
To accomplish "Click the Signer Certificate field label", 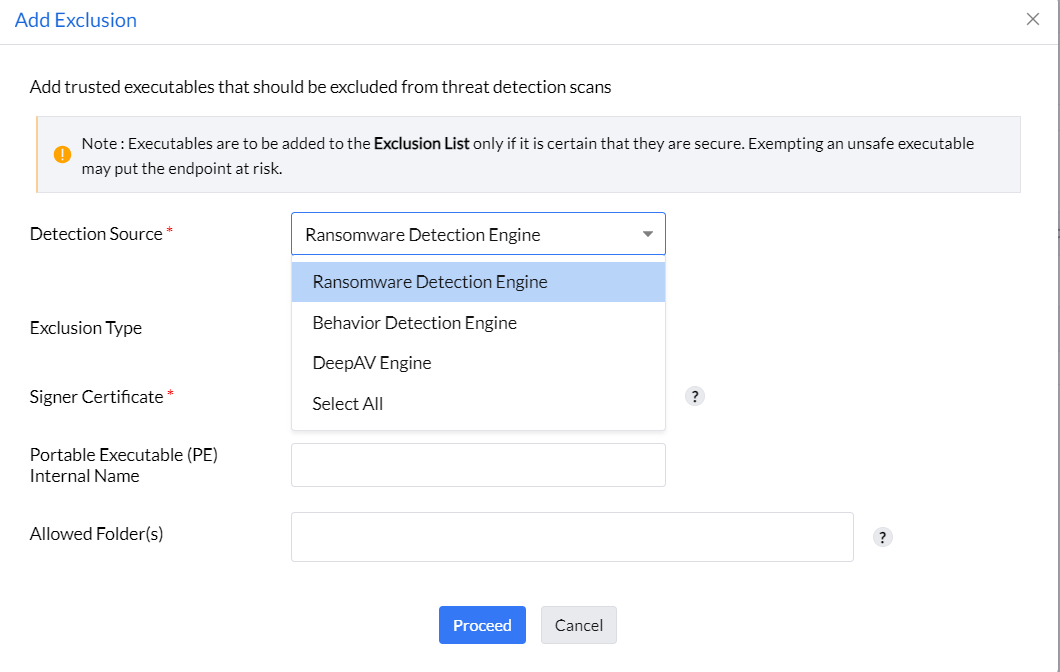I will pos(96,397).
